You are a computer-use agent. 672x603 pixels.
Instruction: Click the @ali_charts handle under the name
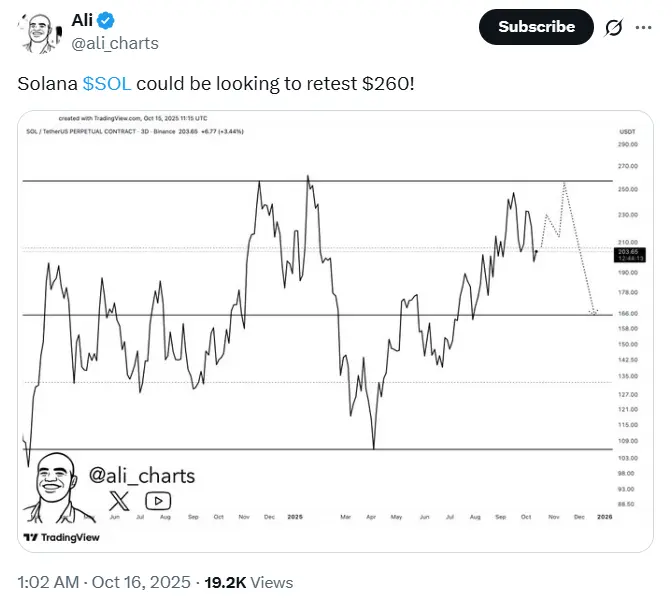click(x=115, y=43)
